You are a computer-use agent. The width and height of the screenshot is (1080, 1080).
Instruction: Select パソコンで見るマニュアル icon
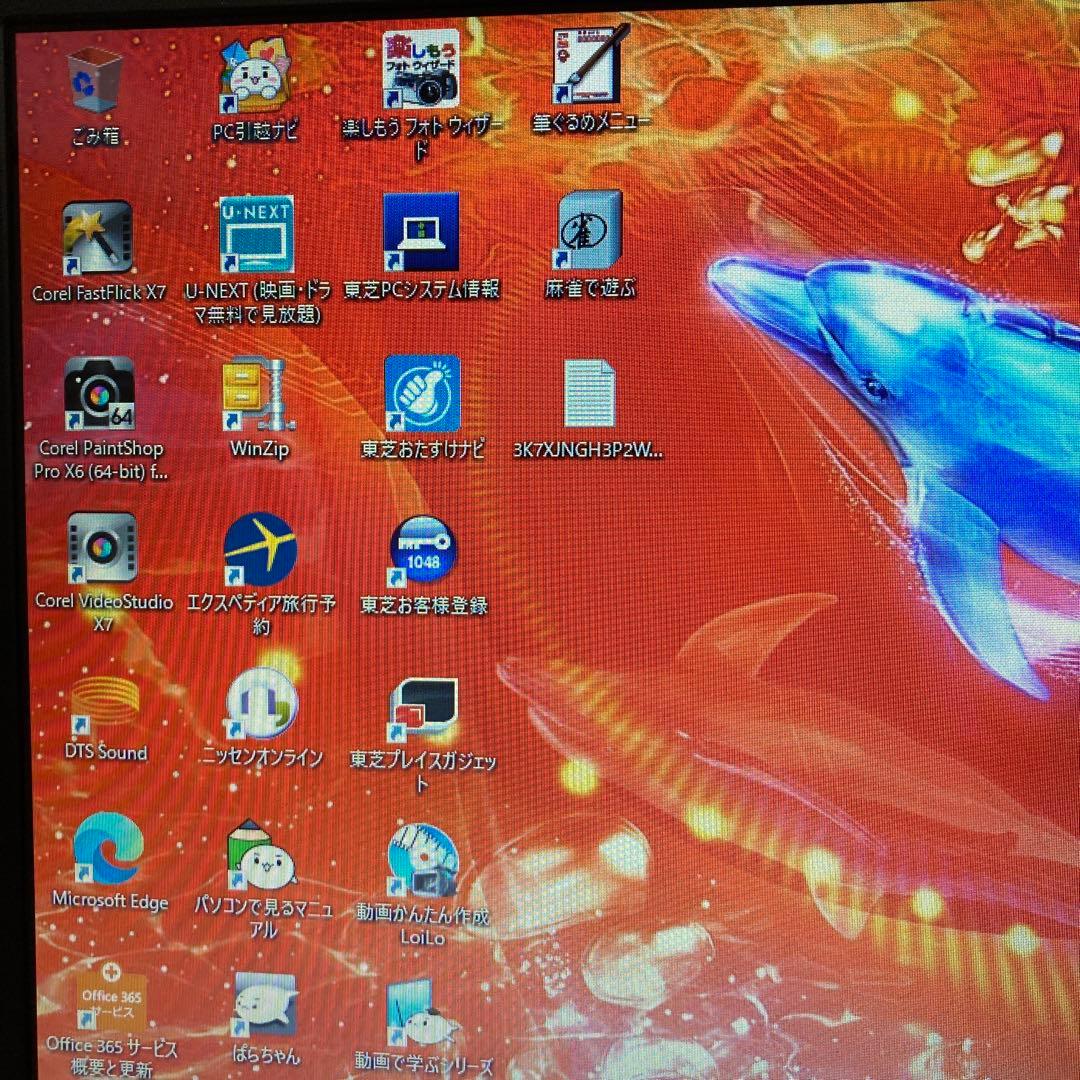coord(262,854)
